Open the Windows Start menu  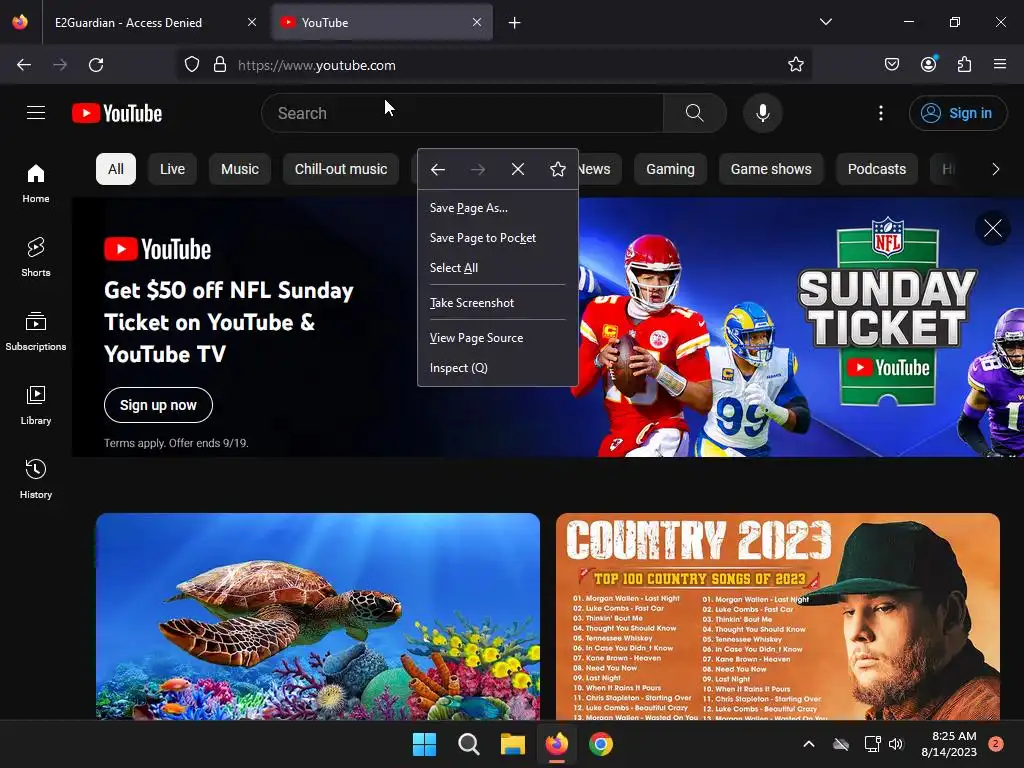coord(424,744)
